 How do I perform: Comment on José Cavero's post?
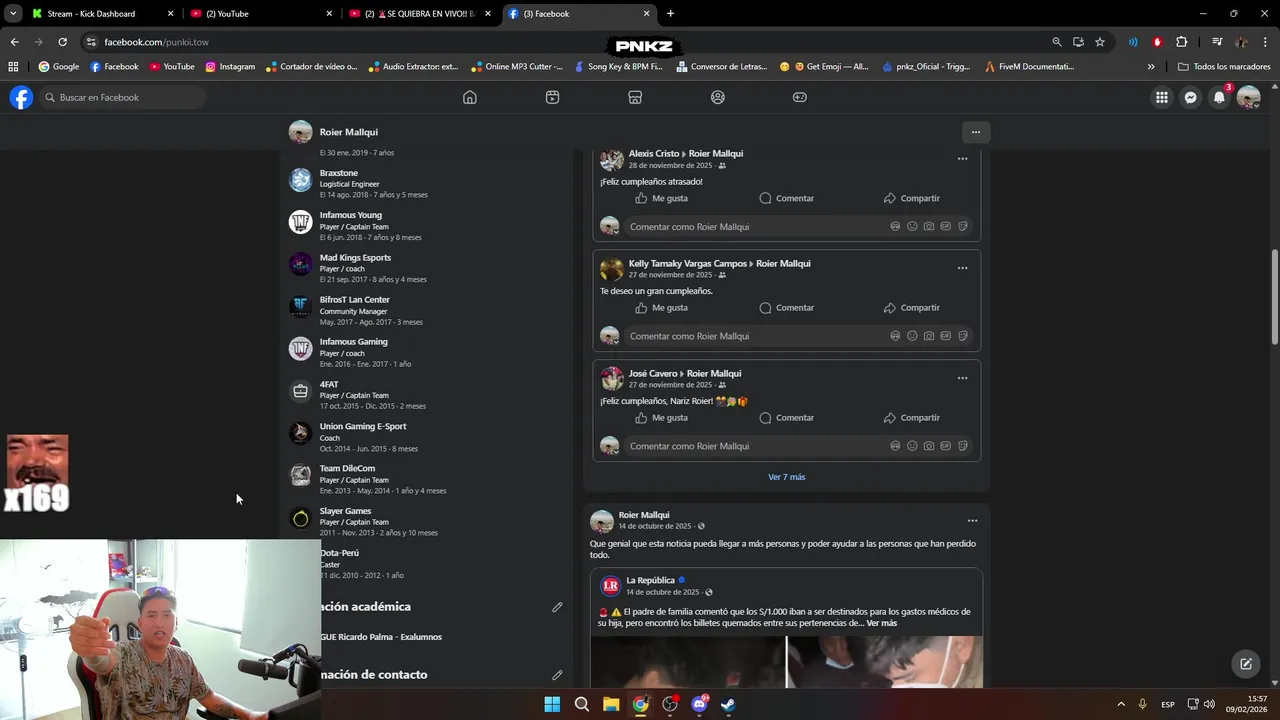point(786,418)
